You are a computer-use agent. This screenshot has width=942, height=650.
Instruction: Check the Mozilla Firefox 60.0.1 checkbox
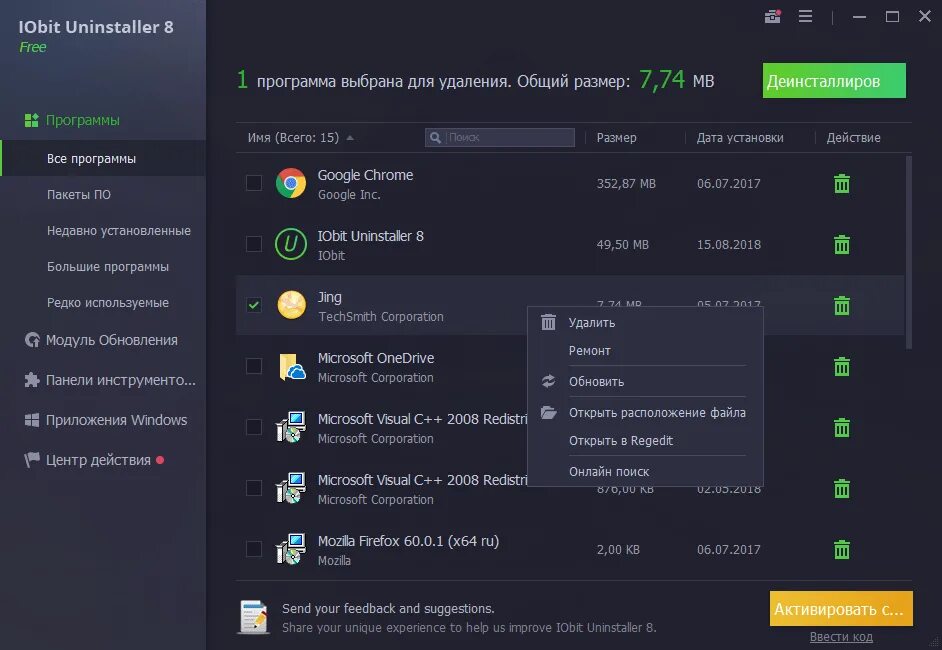[254, 549]
